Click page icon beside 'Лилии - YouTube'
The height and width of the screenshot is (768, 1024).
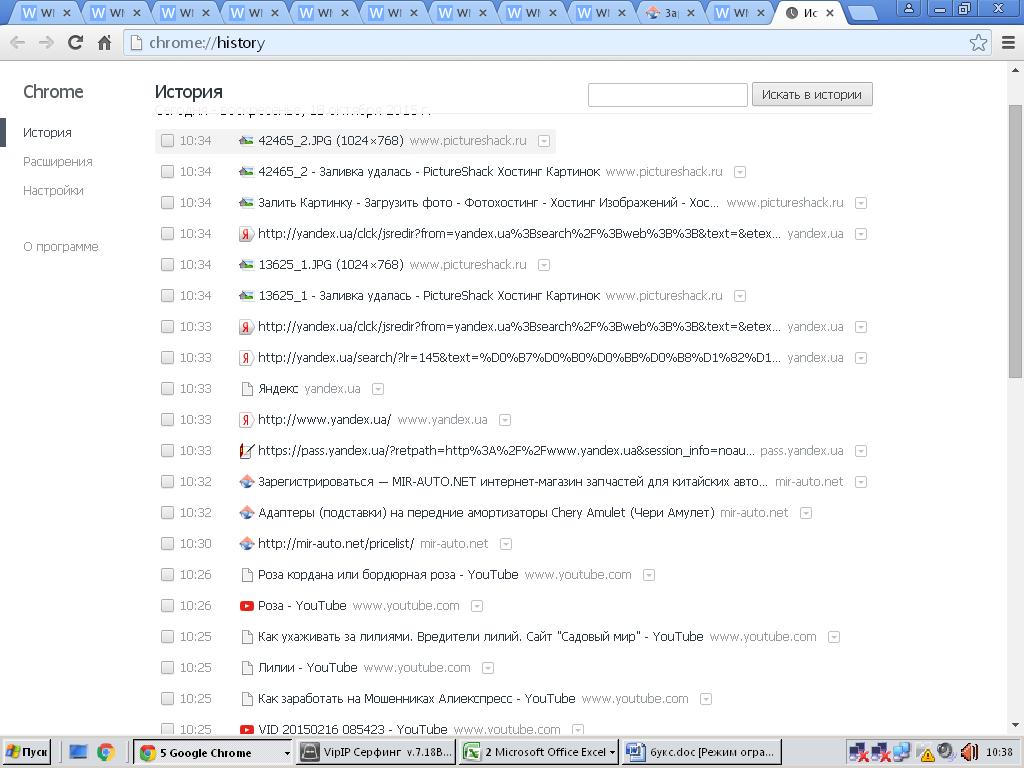click(x=247, y=668)
